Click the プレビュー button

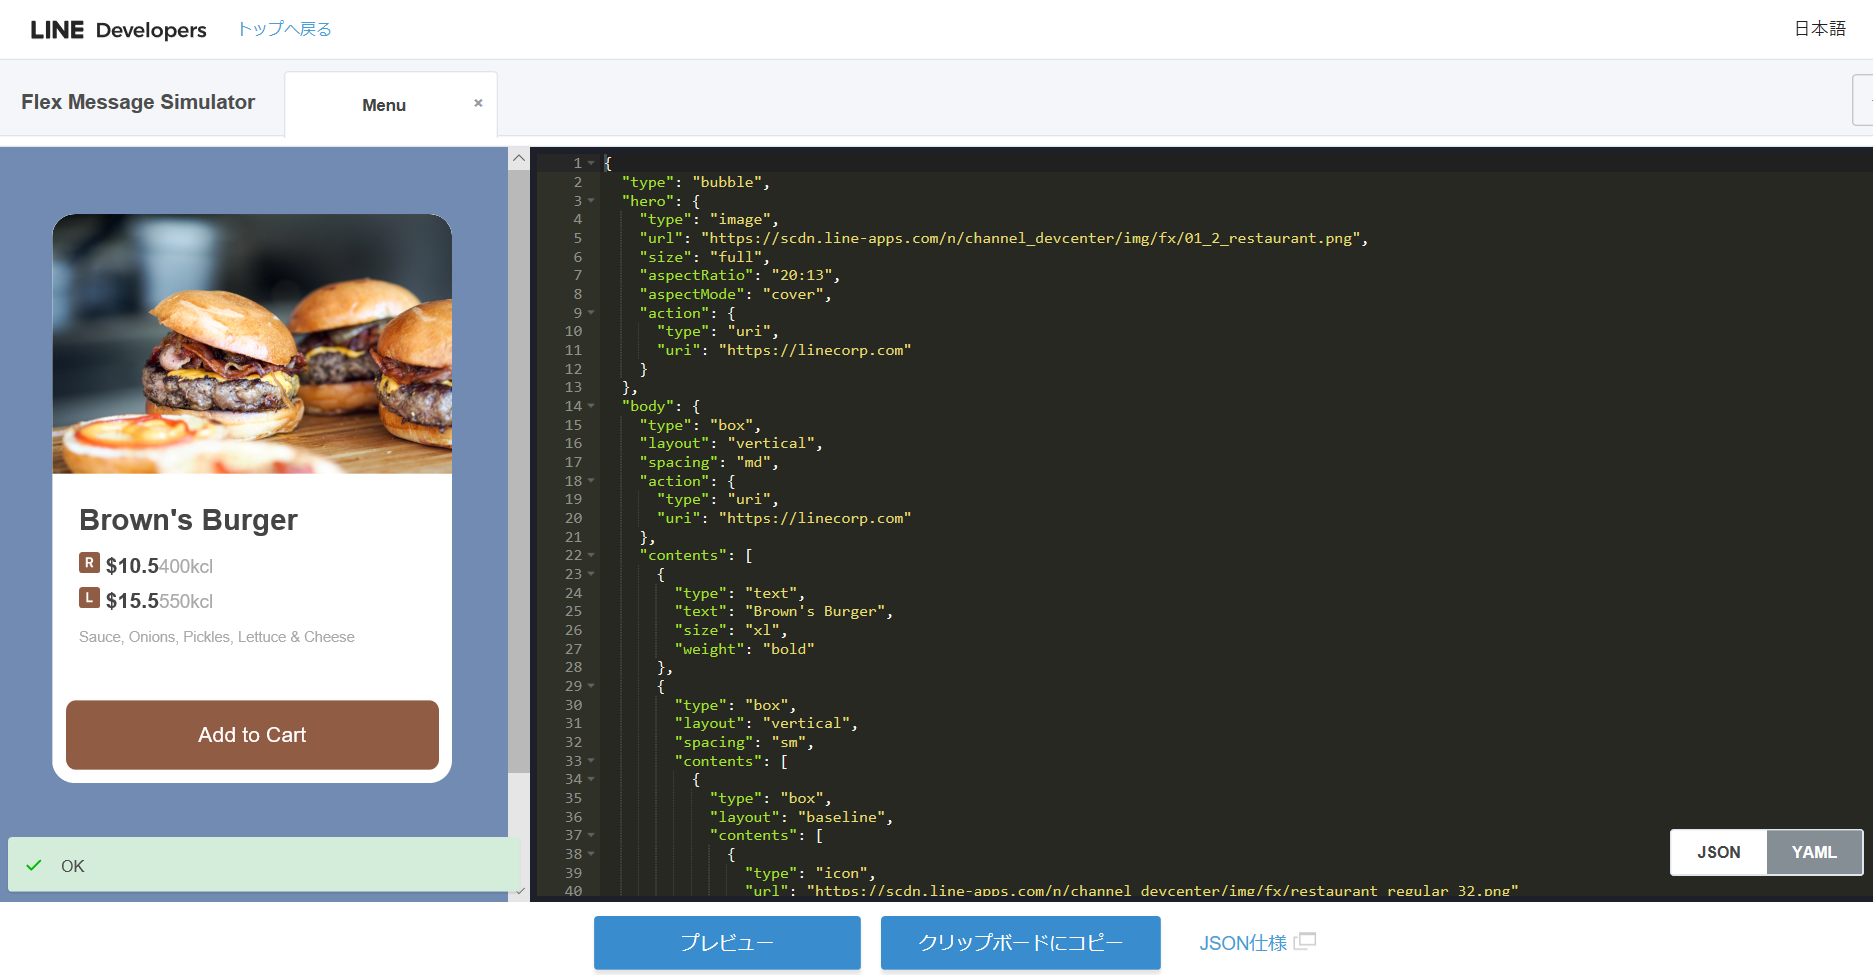point(727,942)
